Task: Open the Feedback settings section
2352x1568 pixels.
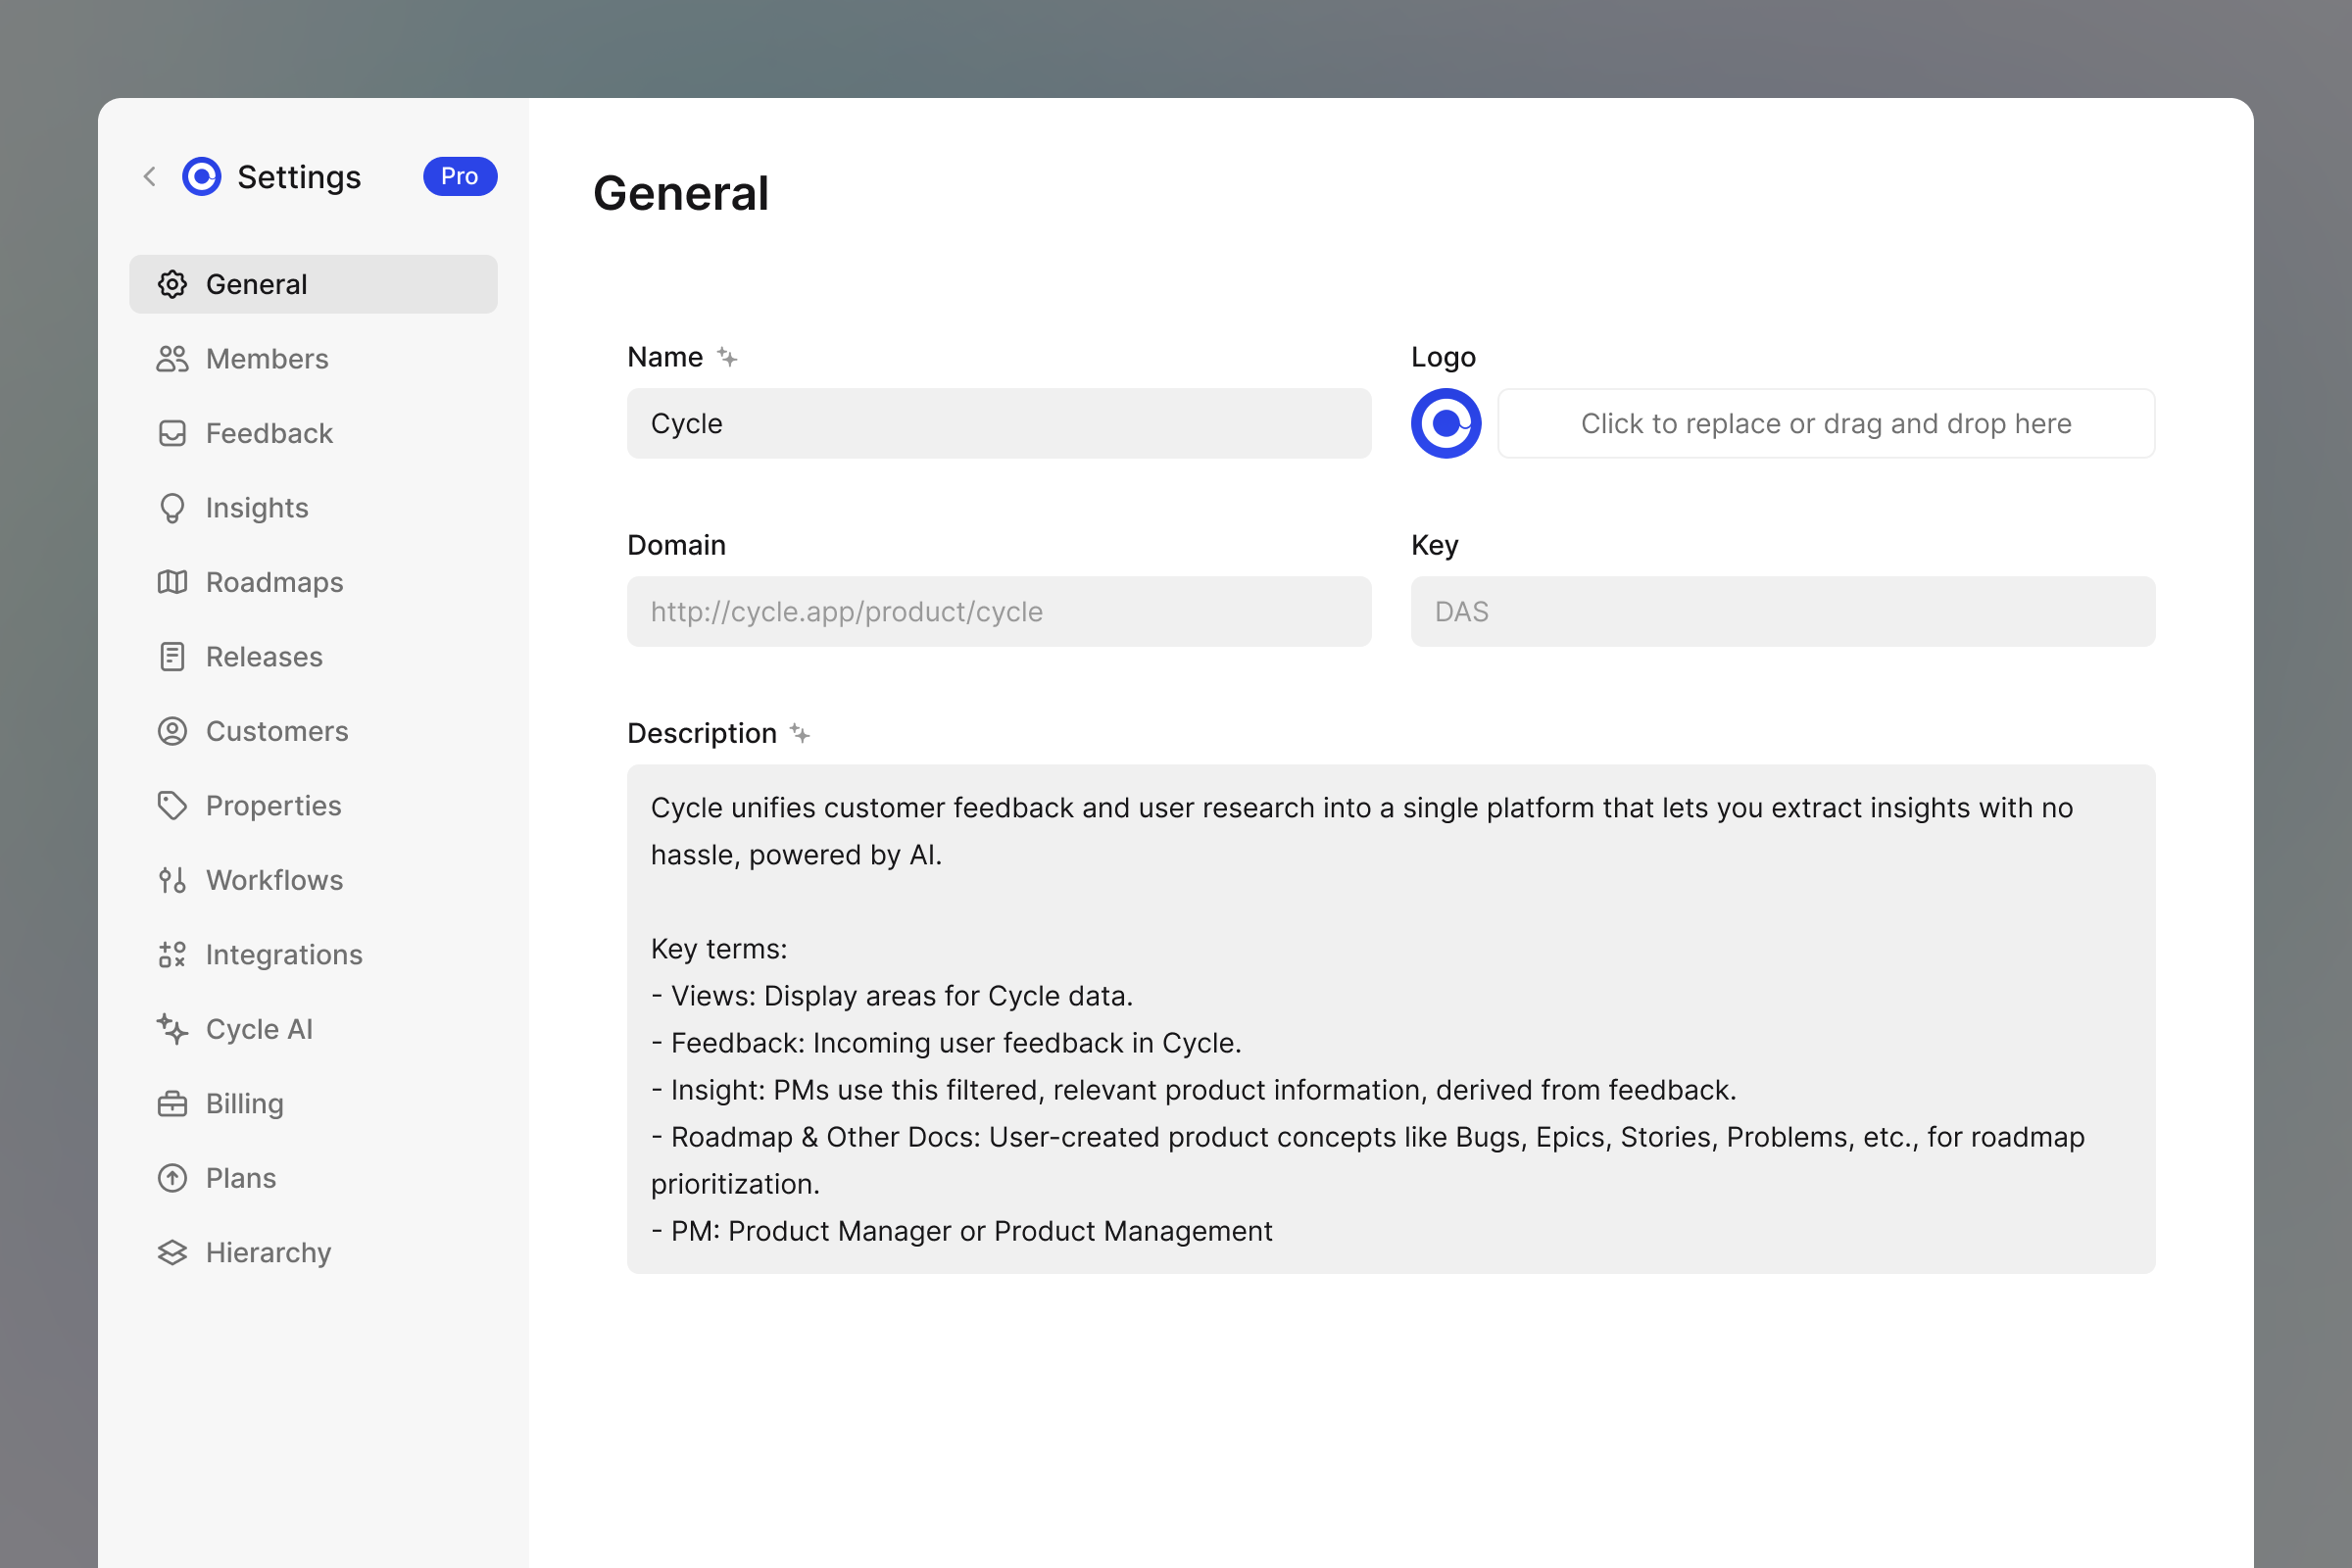Action: click(313, 433)
